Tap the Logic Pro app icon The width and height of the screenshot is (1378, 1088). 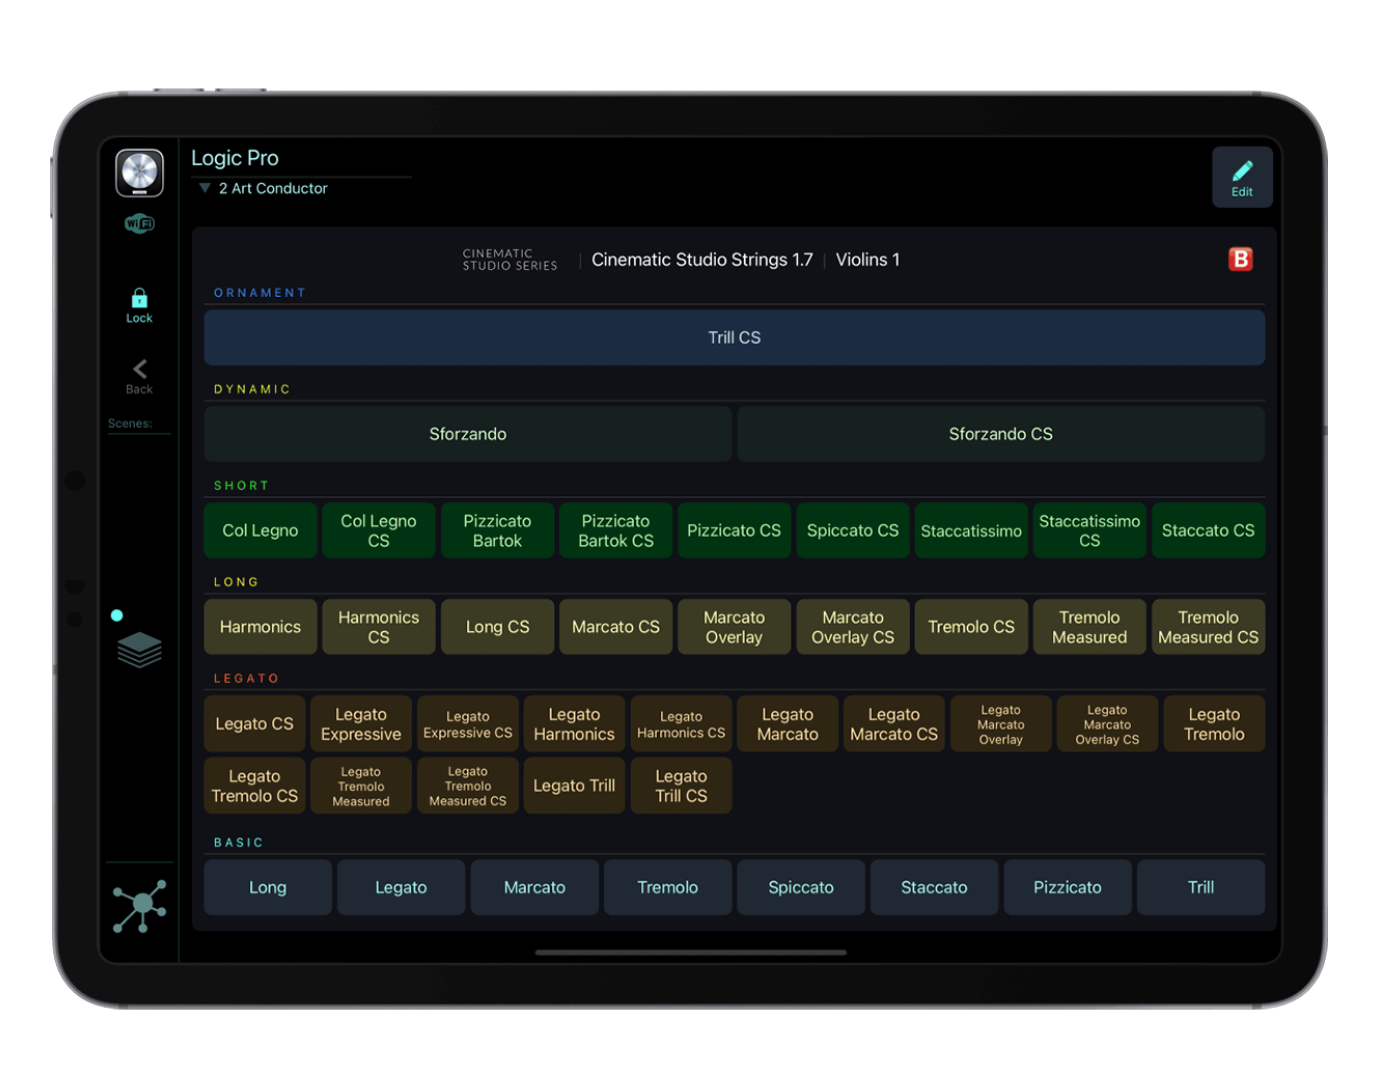[139, 172]
